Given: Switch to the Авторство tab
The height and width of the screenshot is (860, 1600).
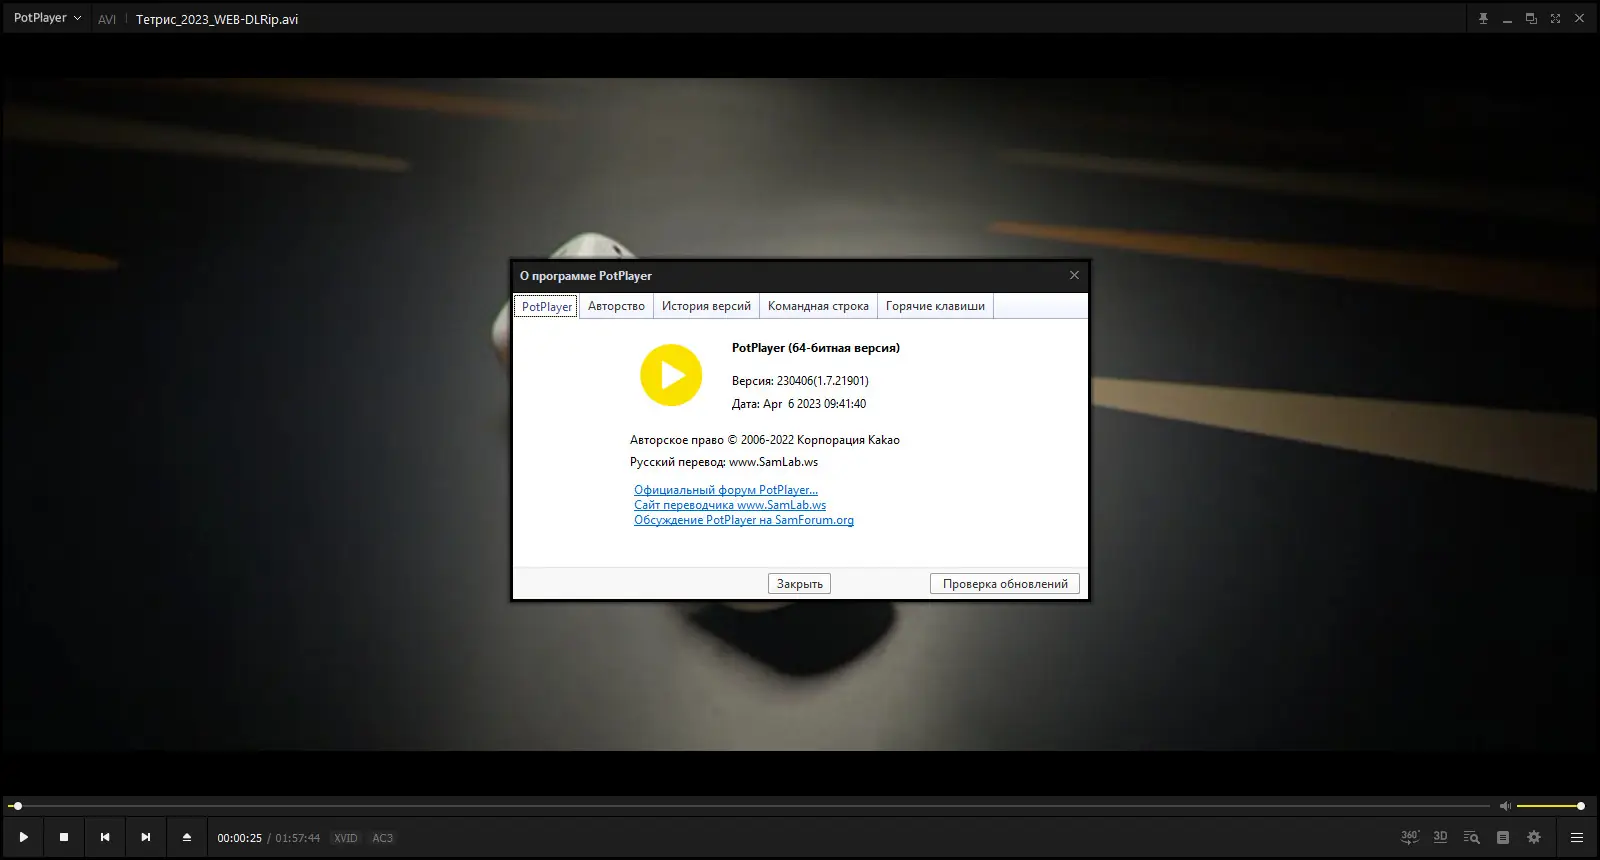Looking at the screenshot, I should [x=616, y=306].
